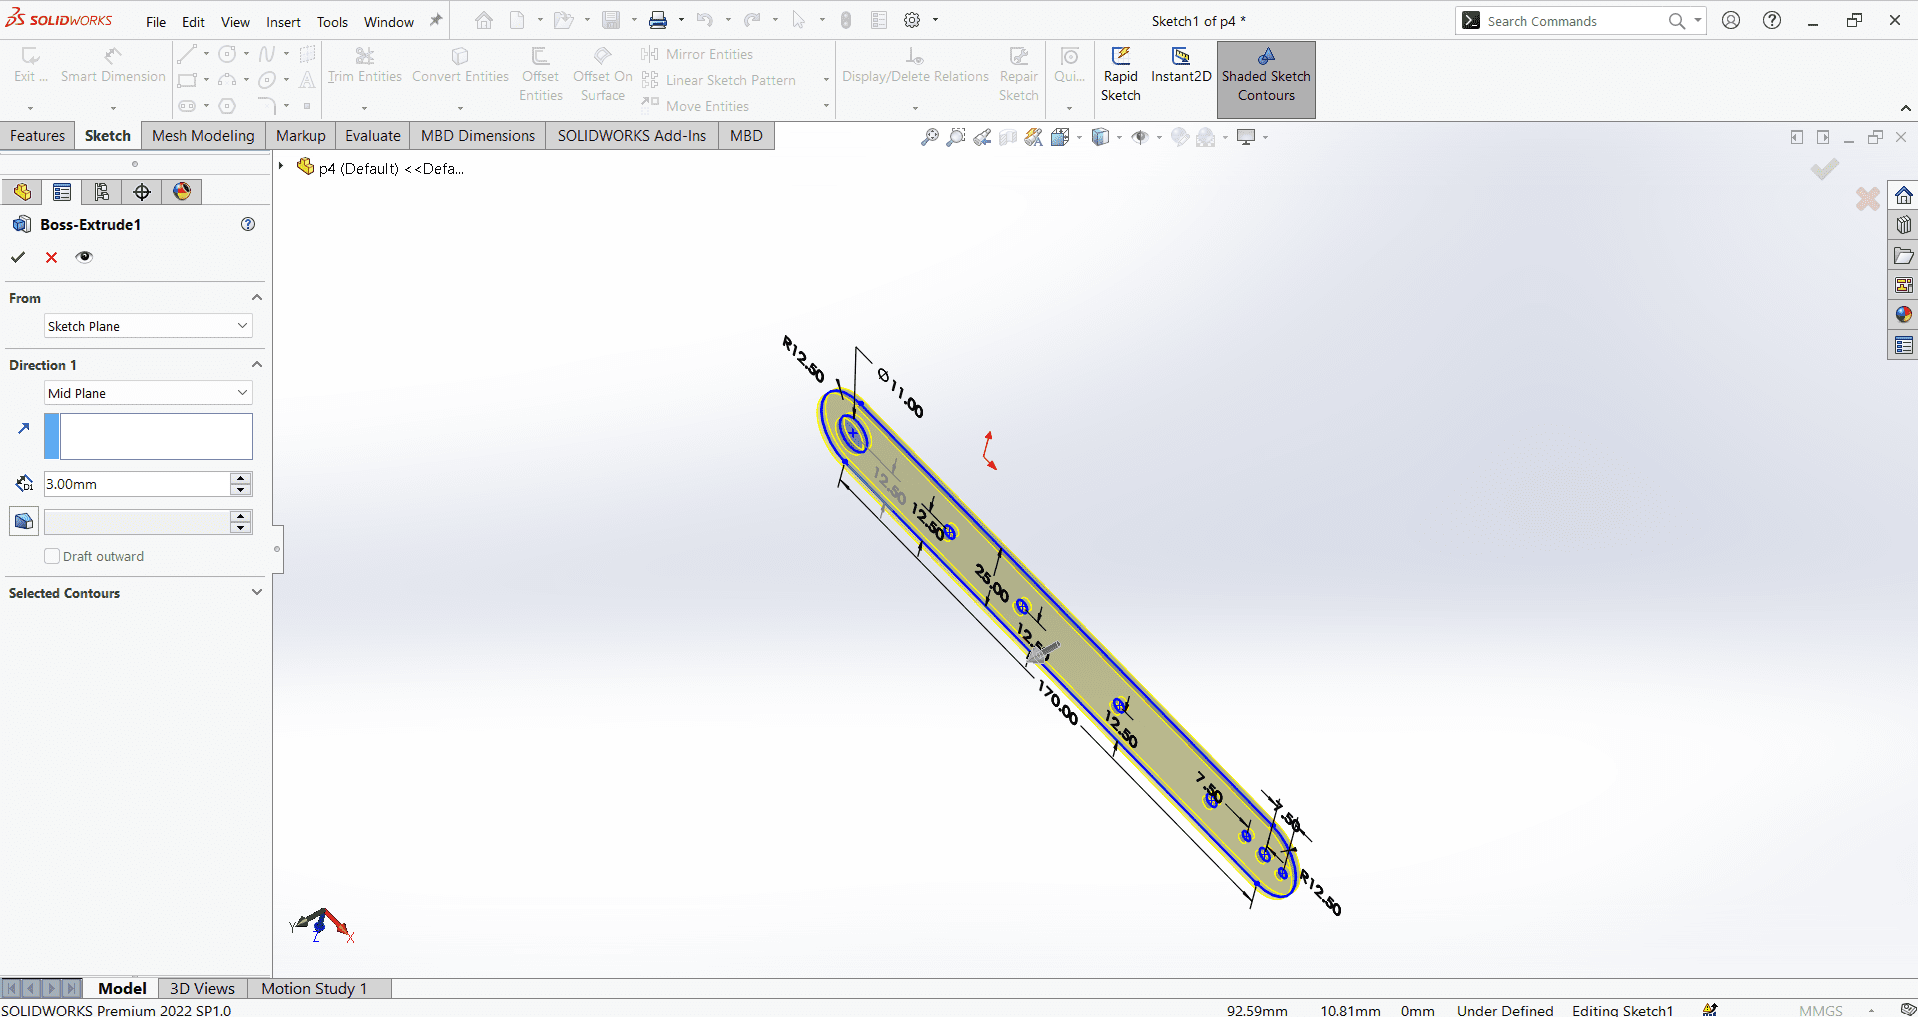Collapse the Direction 1 section
Viewport: 1918px width, 1017px height.
point(256,365)
